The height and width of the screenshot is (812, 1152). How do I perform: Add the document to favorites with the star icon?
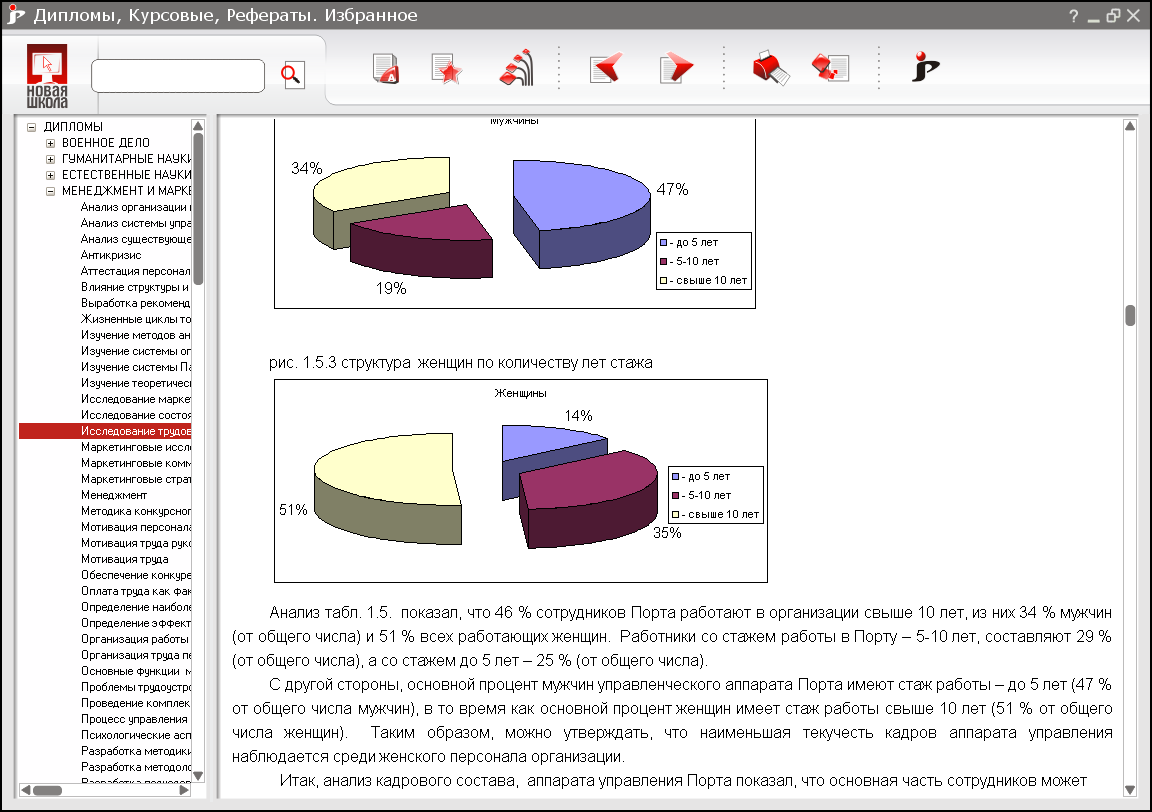click(447, 69)
